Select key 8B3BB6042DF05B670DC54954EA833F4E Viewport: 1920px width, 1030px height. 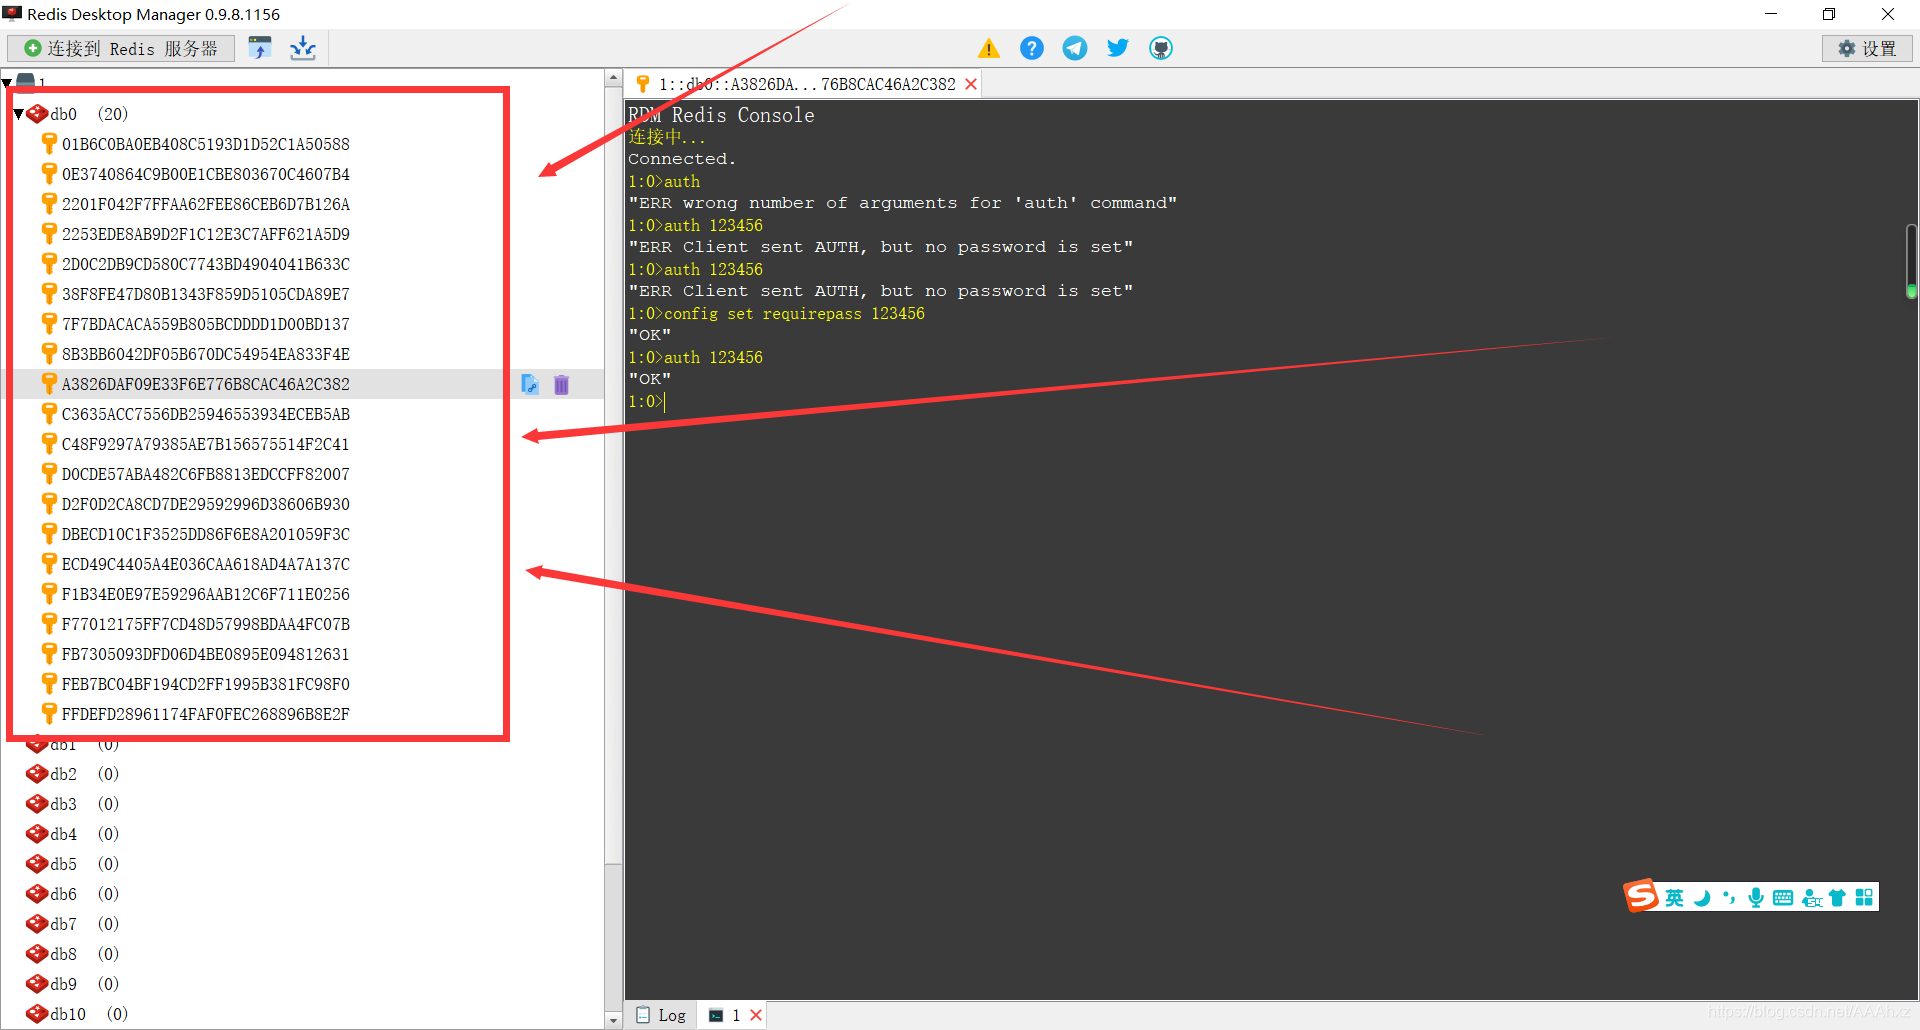point(205,354)
